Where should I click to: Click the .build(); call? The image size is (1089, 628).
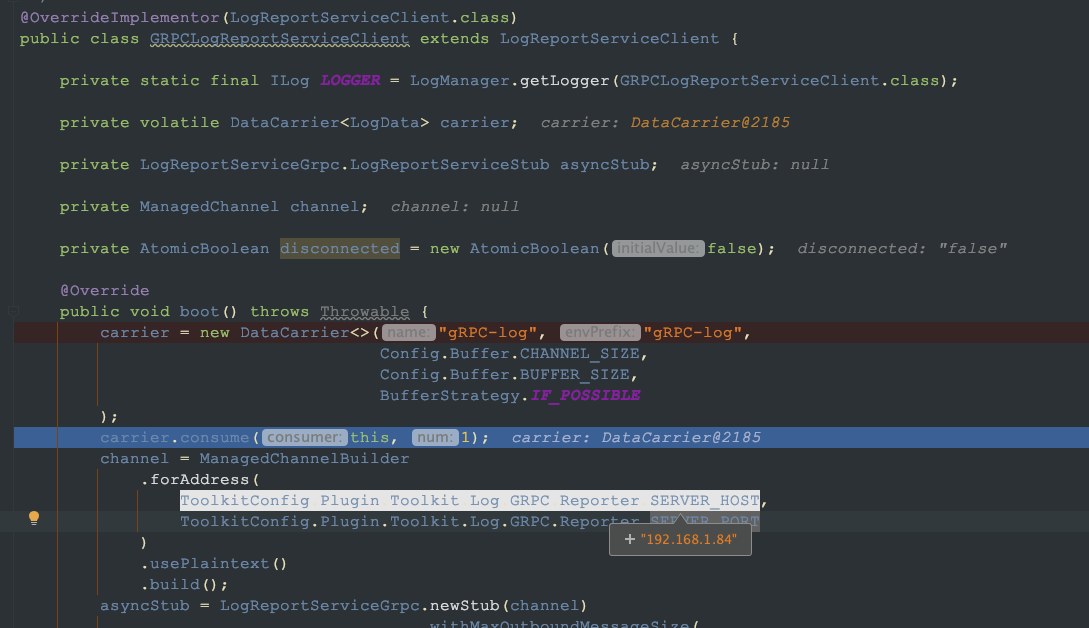[x=184, y=584]
